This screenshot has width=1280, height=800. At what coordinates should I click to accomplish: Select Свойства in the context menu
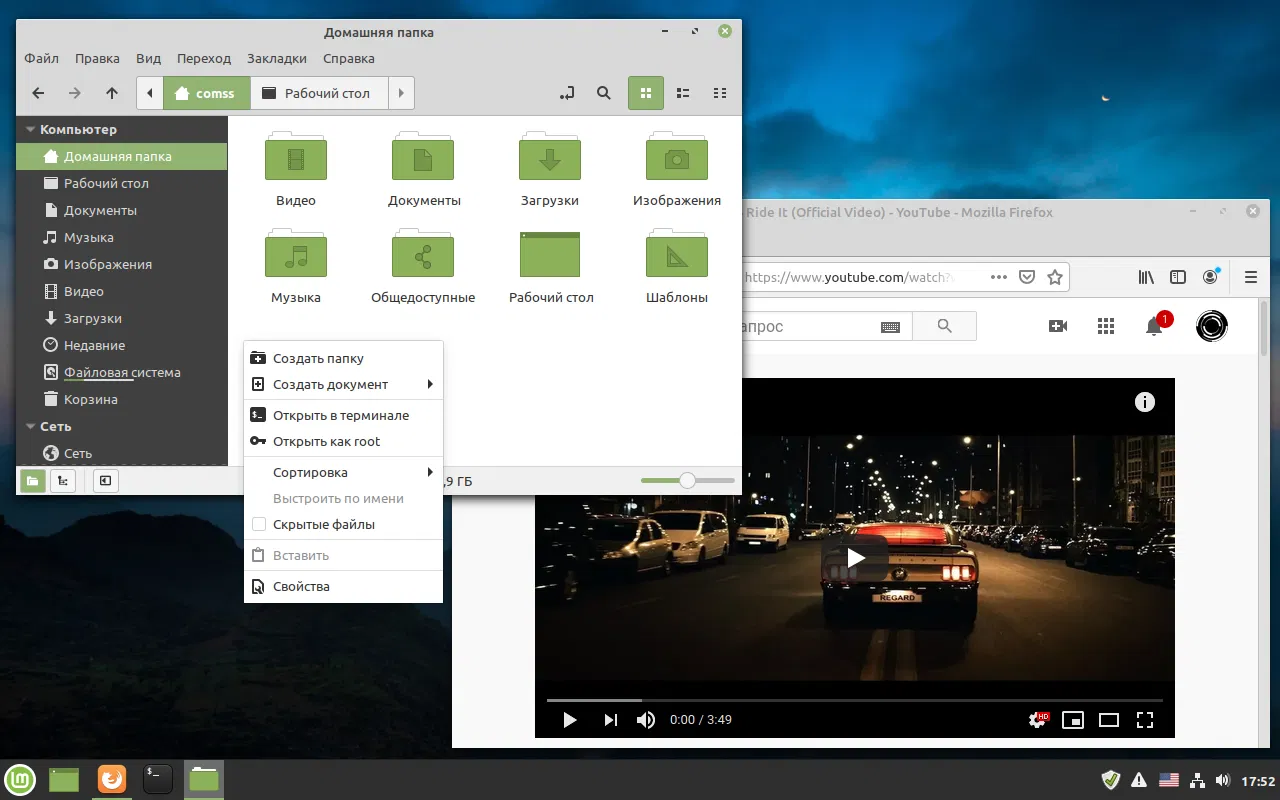301,586
